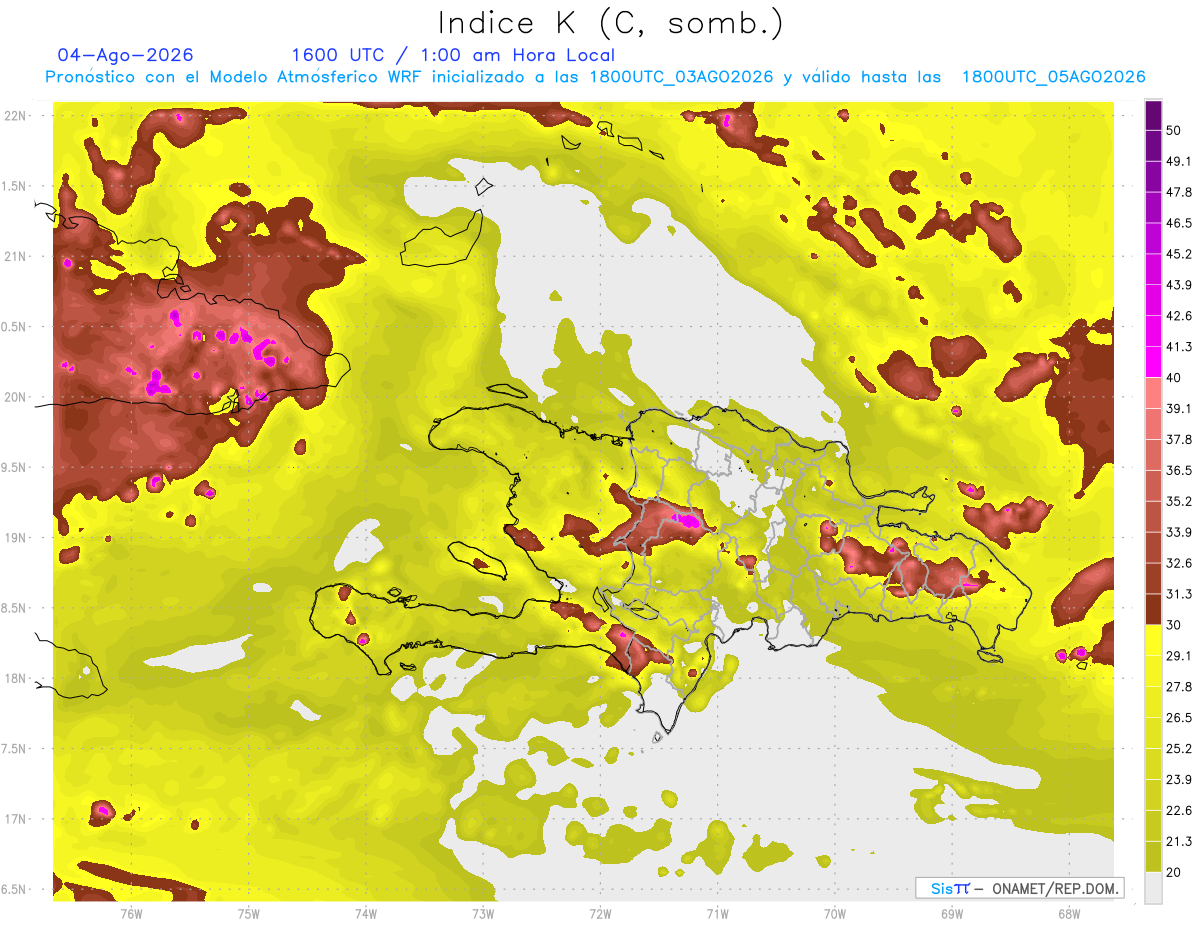Click the legend value "29.1"
1200x927 pixels.
pyautogui.click(x=1180, y=656)
